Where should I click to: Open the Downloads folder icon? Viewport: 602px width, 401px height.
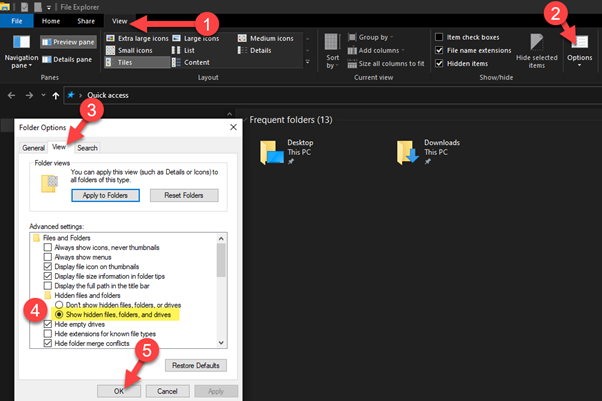406,152
